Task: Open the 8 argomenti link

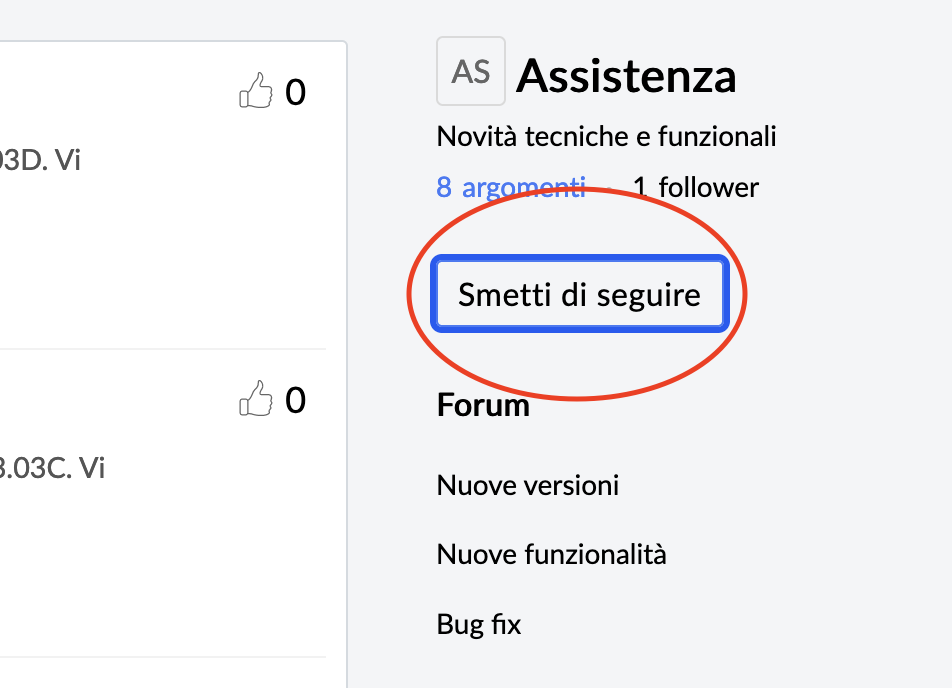Action: tap(511, 187)
